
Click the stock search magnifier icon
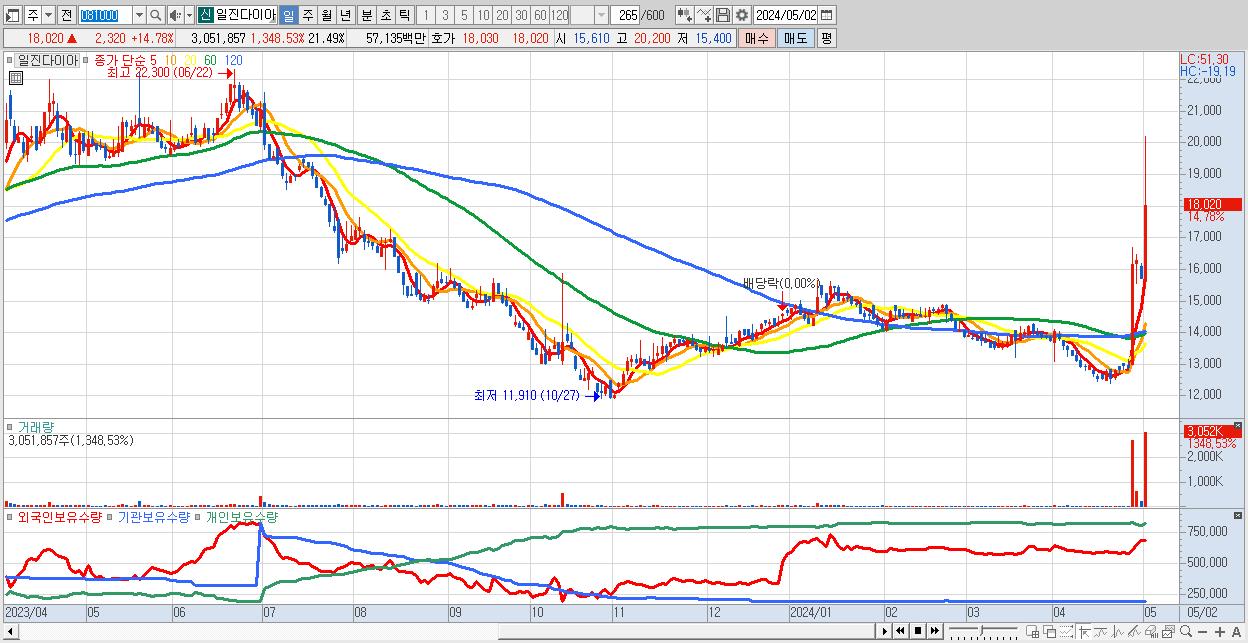point(156,15)
